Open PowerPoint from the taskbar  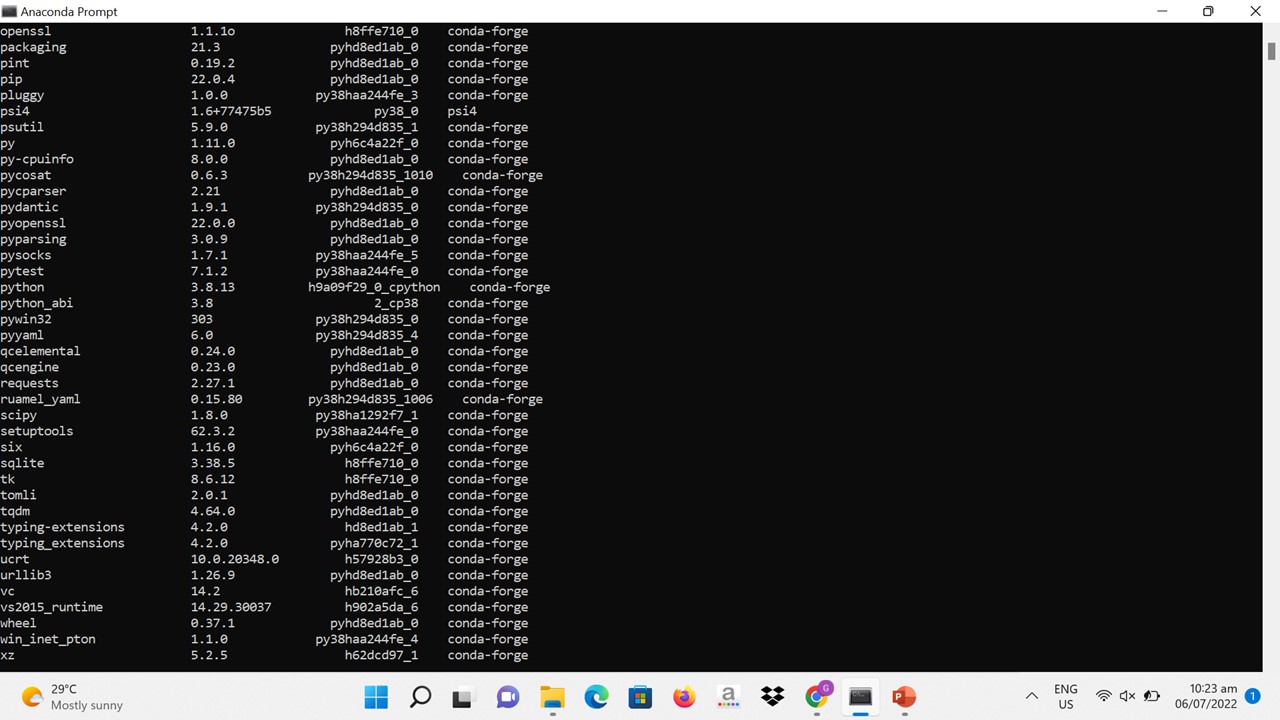coord(903,697)
